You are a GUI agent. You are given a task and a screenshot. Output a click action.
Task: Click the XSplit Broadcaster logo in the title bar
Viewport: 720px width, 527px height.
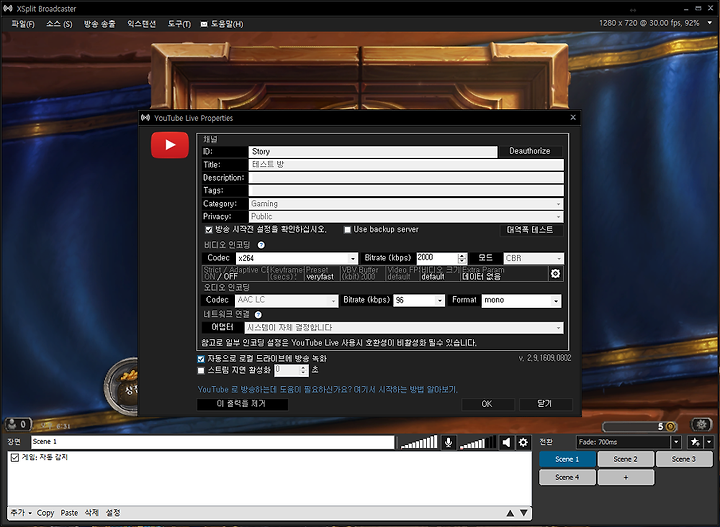point(7,9)
